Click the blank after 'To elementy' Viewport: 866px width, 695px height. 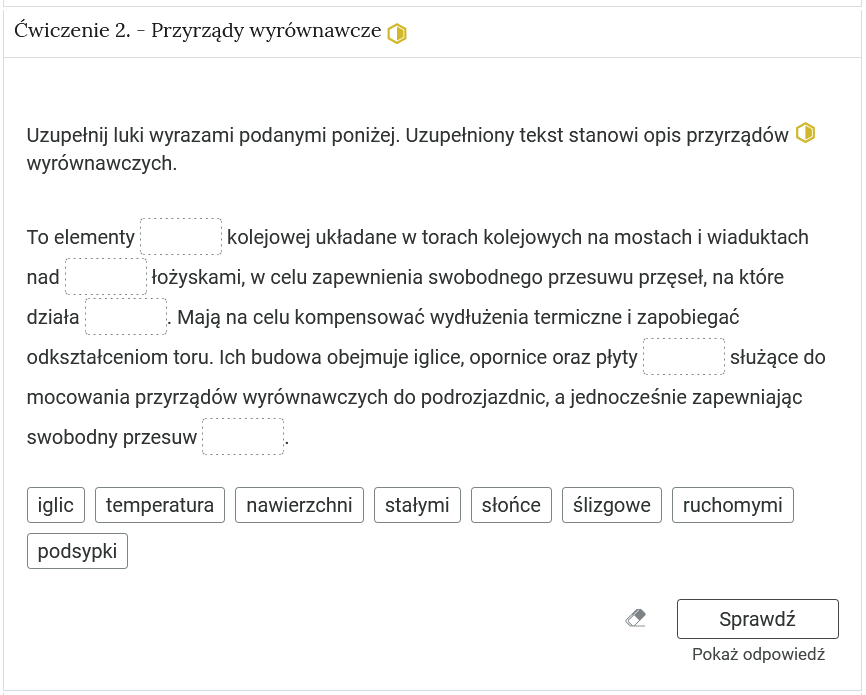181,236
